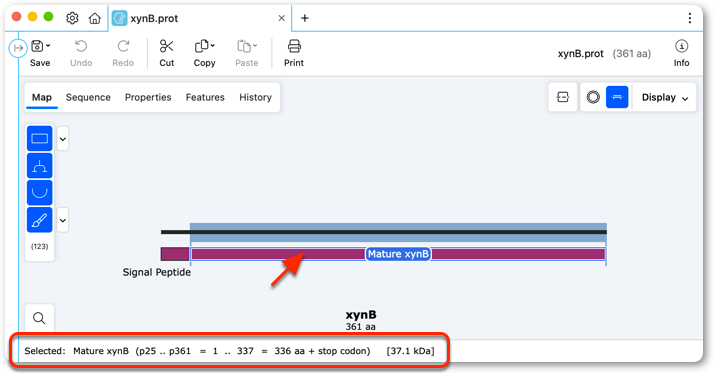The image size is (714, 373).
Task: Open dropdown arrow beside paintbrush button
Action: click(63, 220)
